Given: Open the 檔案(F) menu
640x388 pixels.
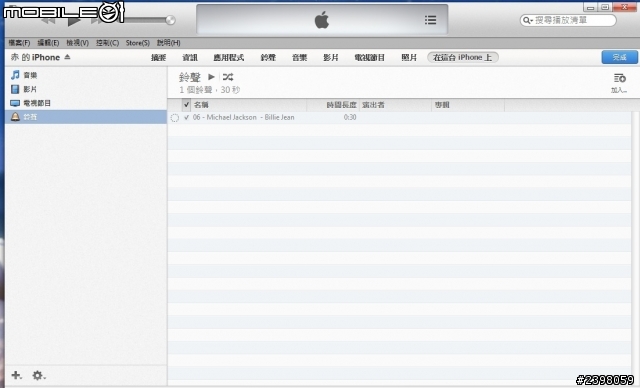Looking at the screenshot, I should point(19,42).
